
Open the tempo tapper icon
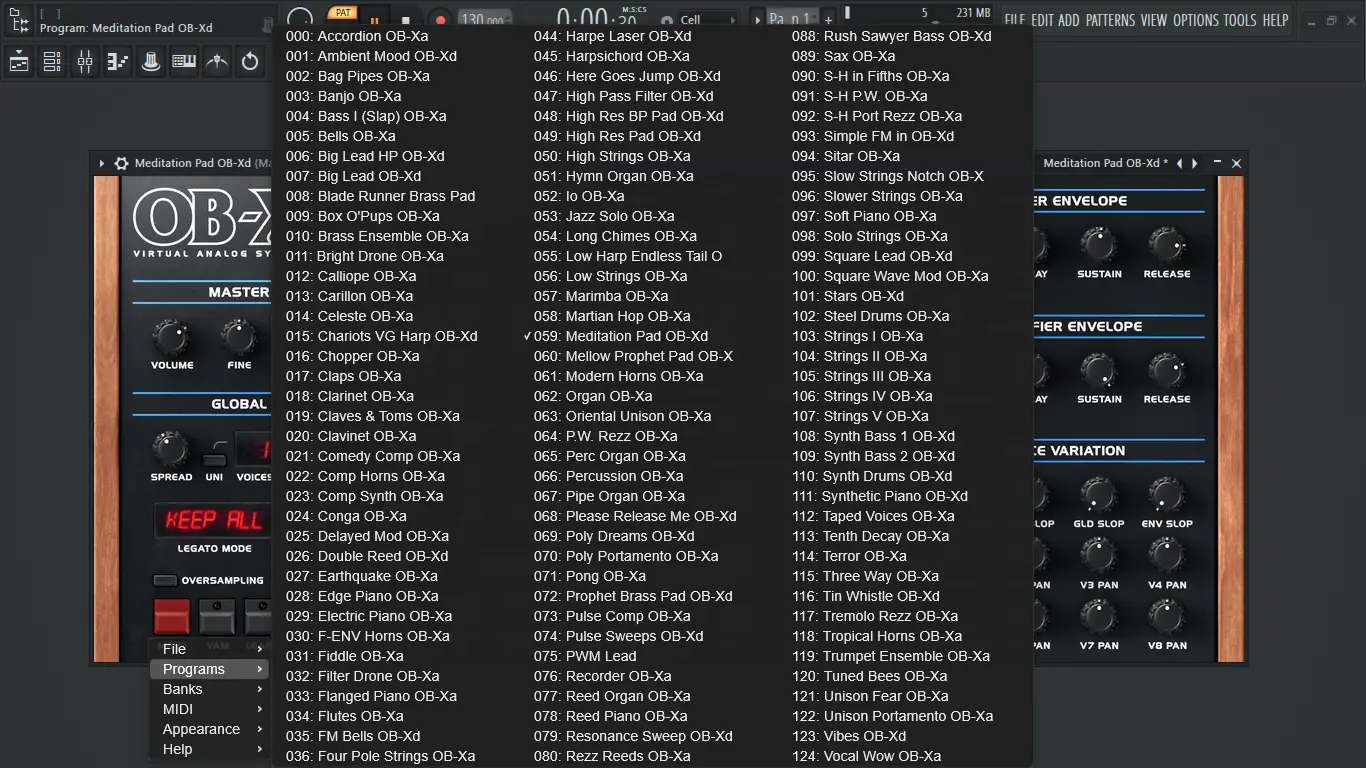tap(217, 62)
